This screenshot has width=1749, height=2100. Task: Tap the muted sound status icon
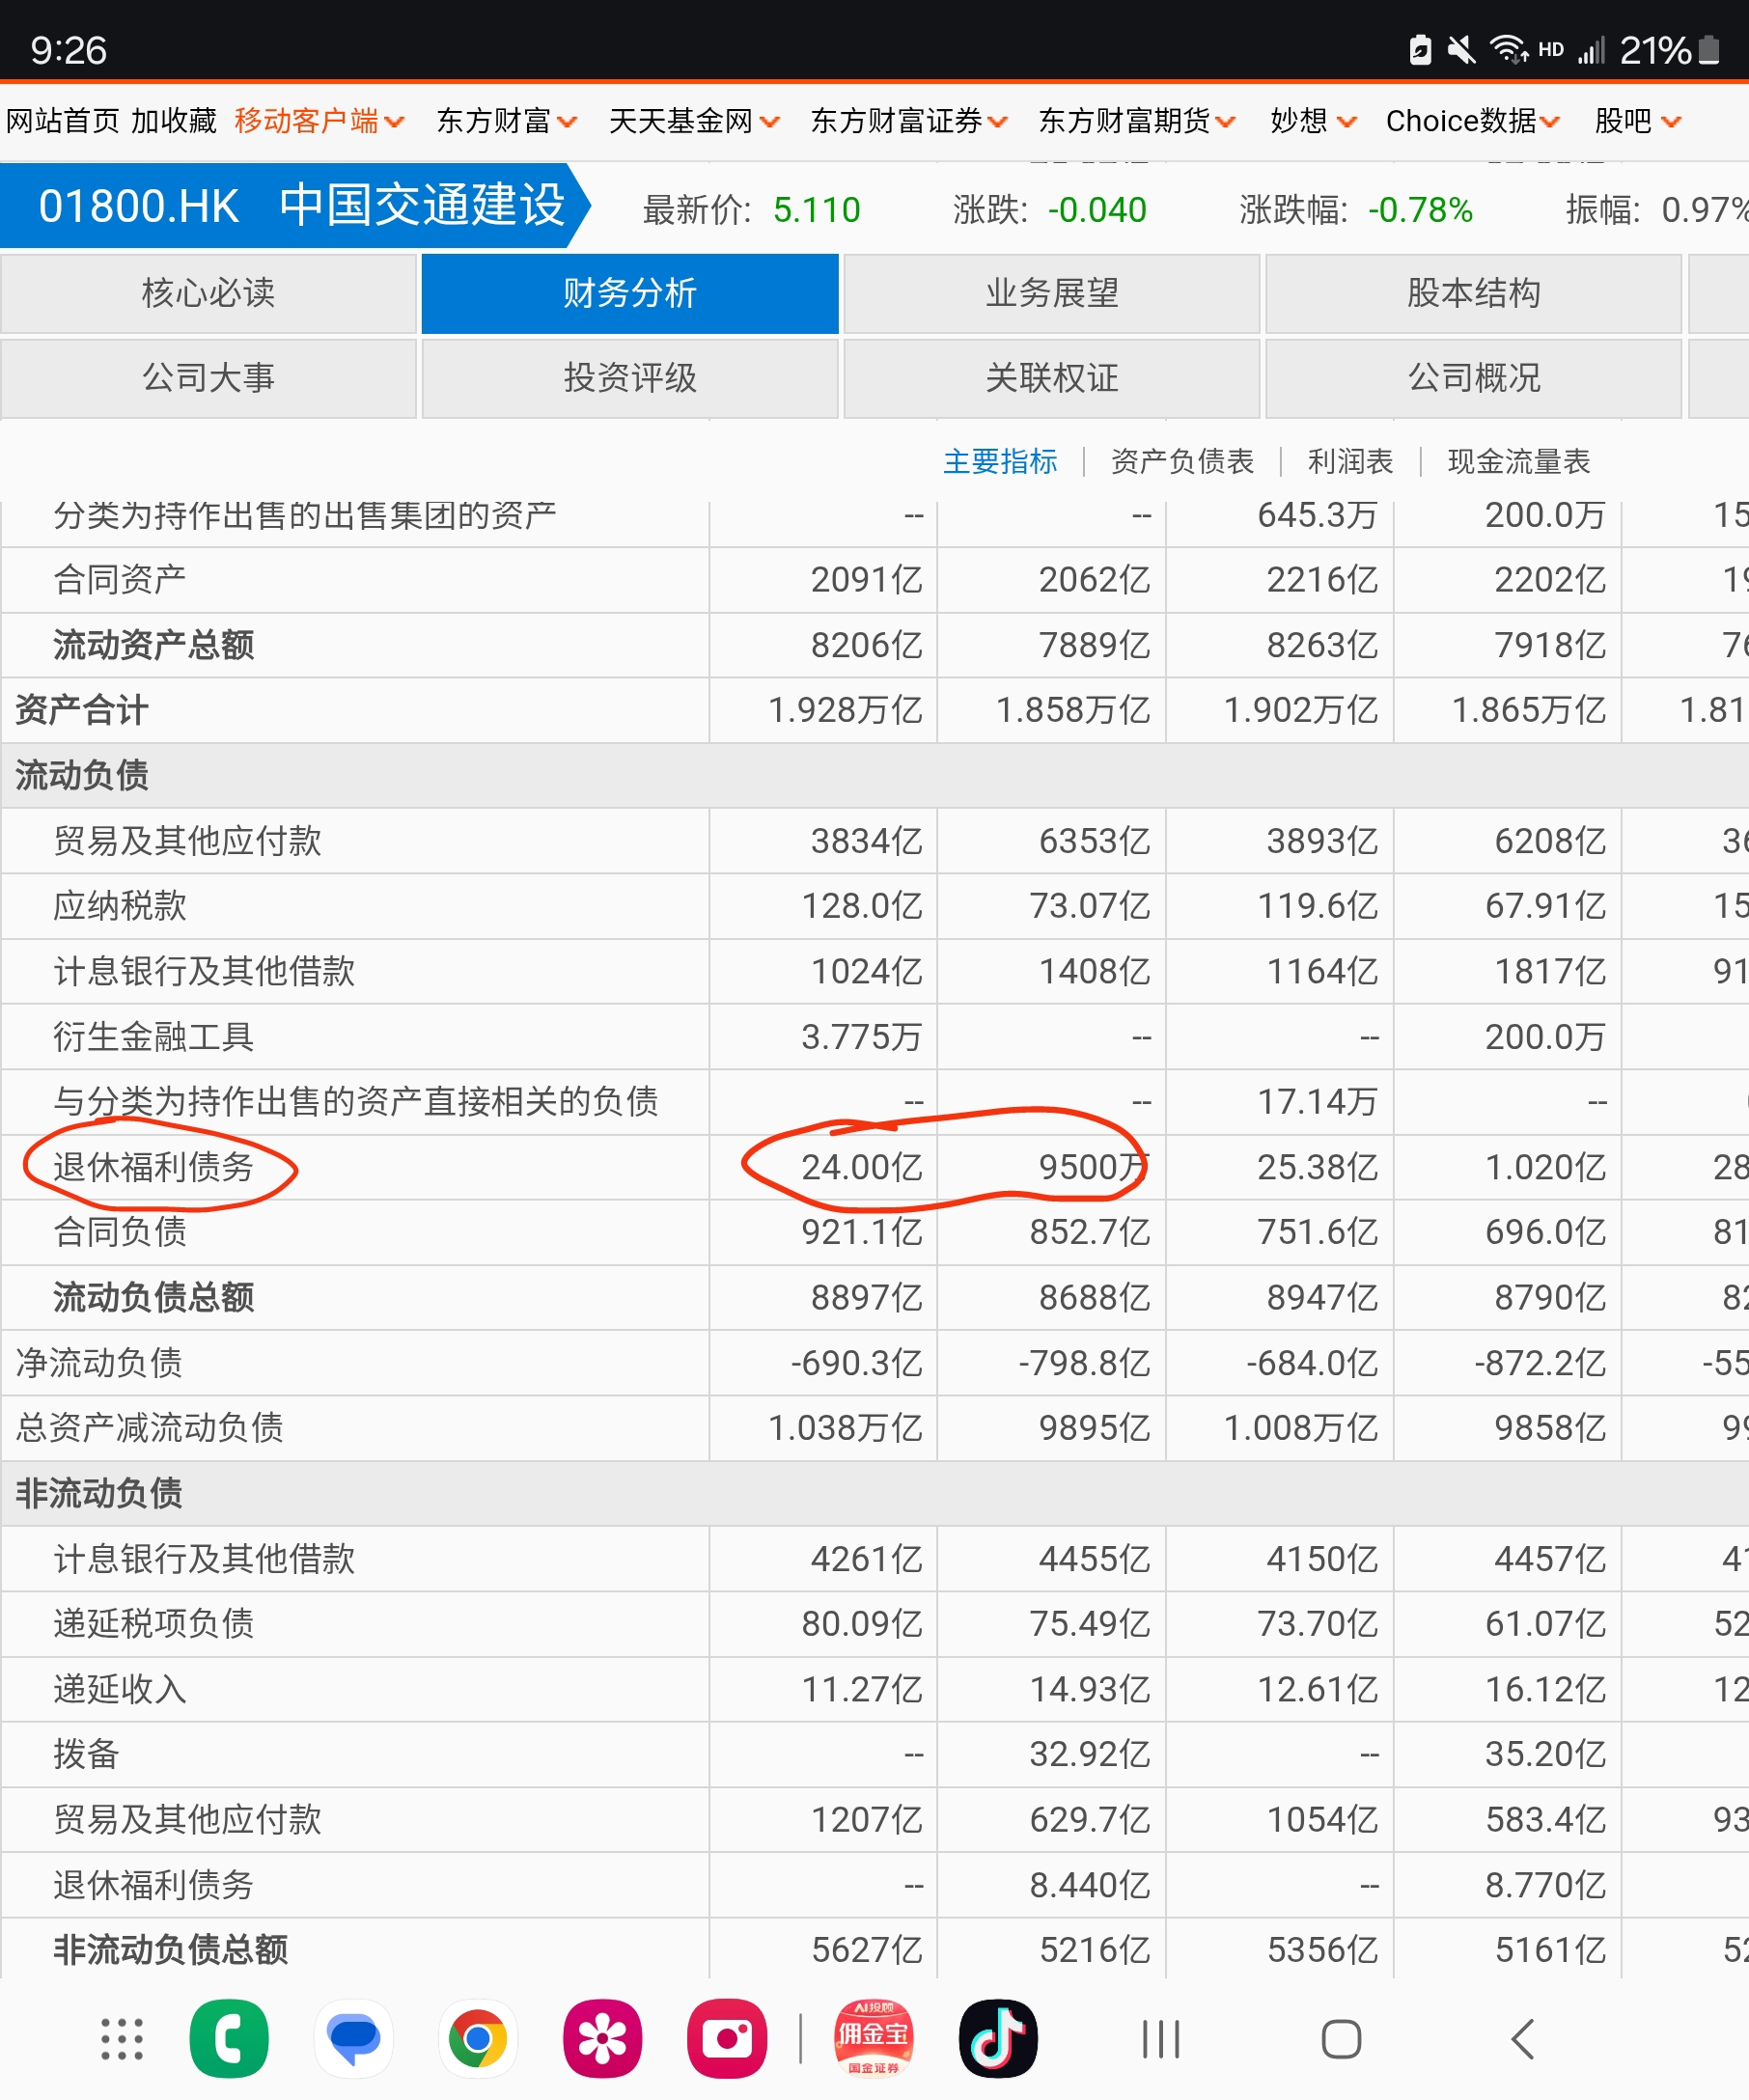pyautogui.click(x=1461, y=50)
